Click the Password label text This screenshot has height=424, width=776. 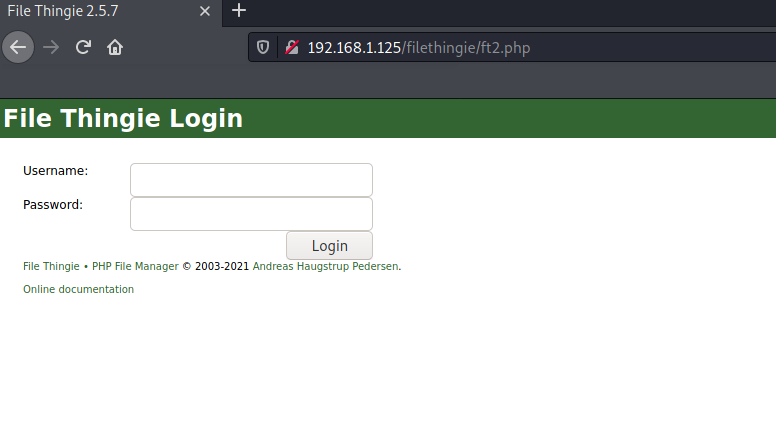pyautogui.click(x=52, y=204)
